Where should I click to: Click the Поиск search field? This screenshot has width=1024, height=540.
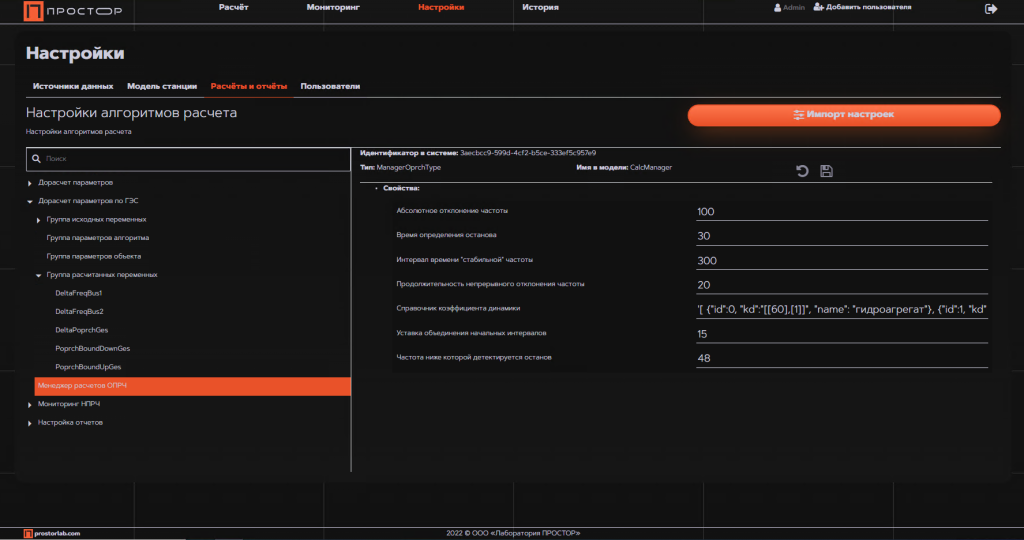pos(195,158)
